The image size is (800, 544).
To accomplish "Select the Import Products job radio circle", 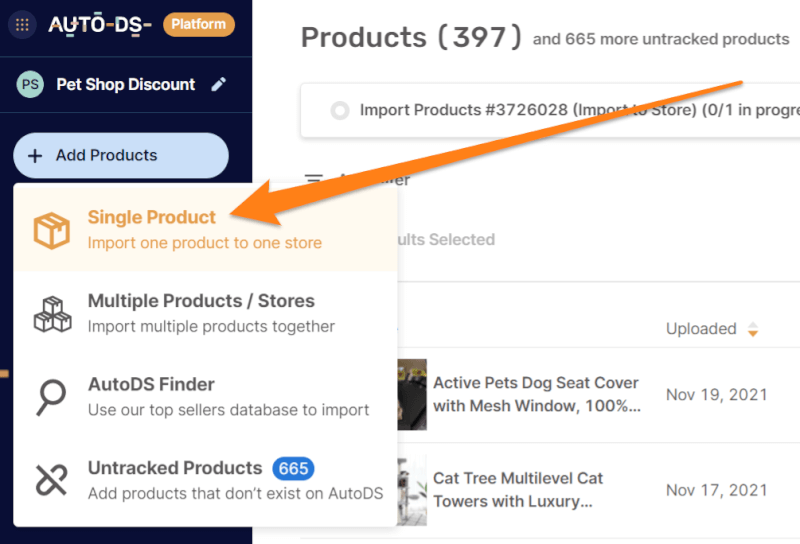I will coord(339,110).
